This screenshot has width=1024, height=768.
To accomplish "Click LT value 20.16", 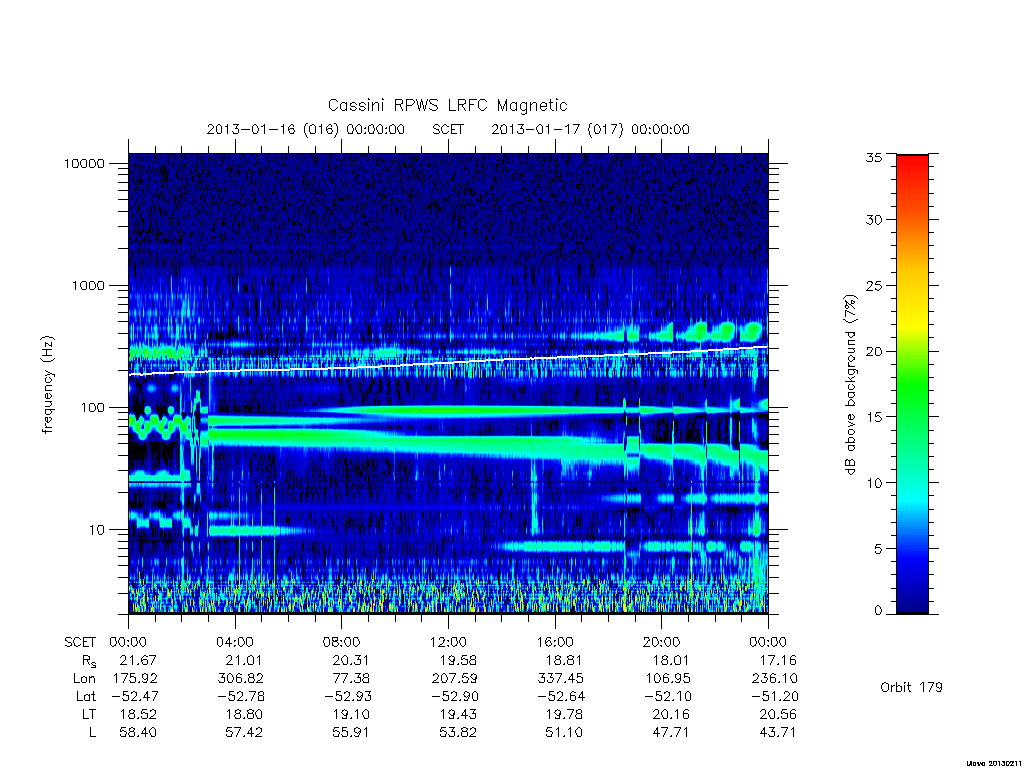I will click(671, 714).
